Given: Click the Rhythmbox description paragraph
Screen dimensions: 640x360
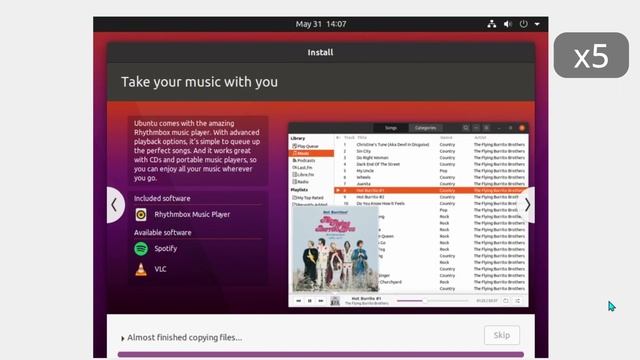Looking at the screenshot, I should 197,151.
